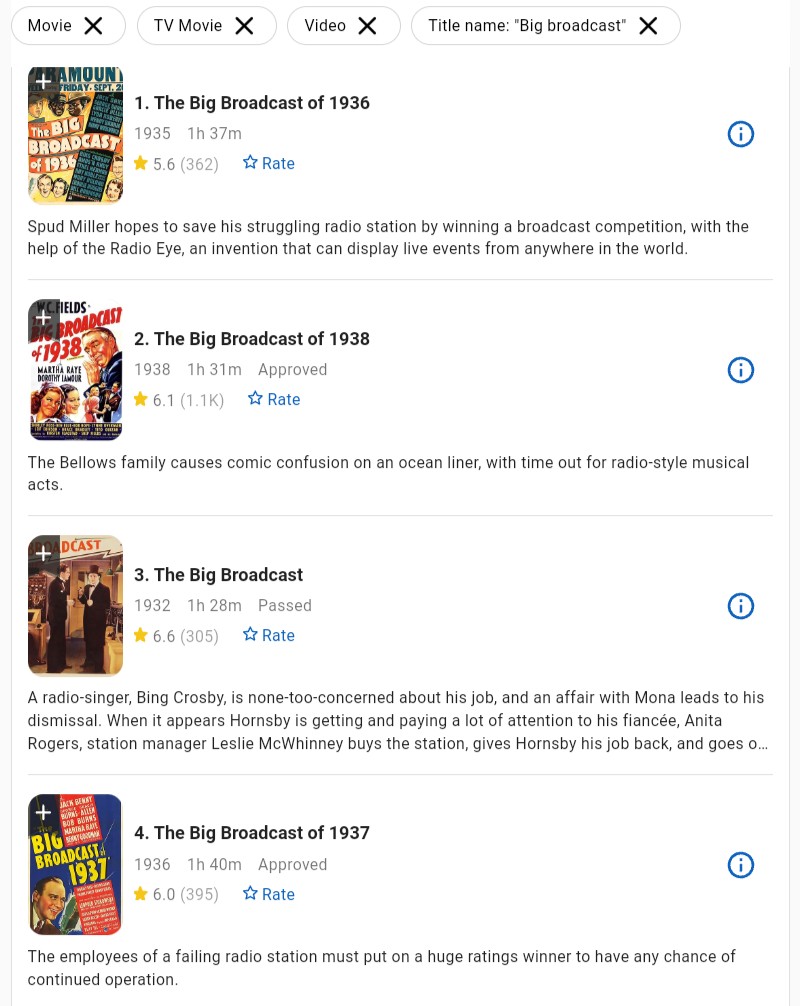Rate The Big Broadcast of 1938
This screenshot has width=800, height=1006.
pos(274,399)
